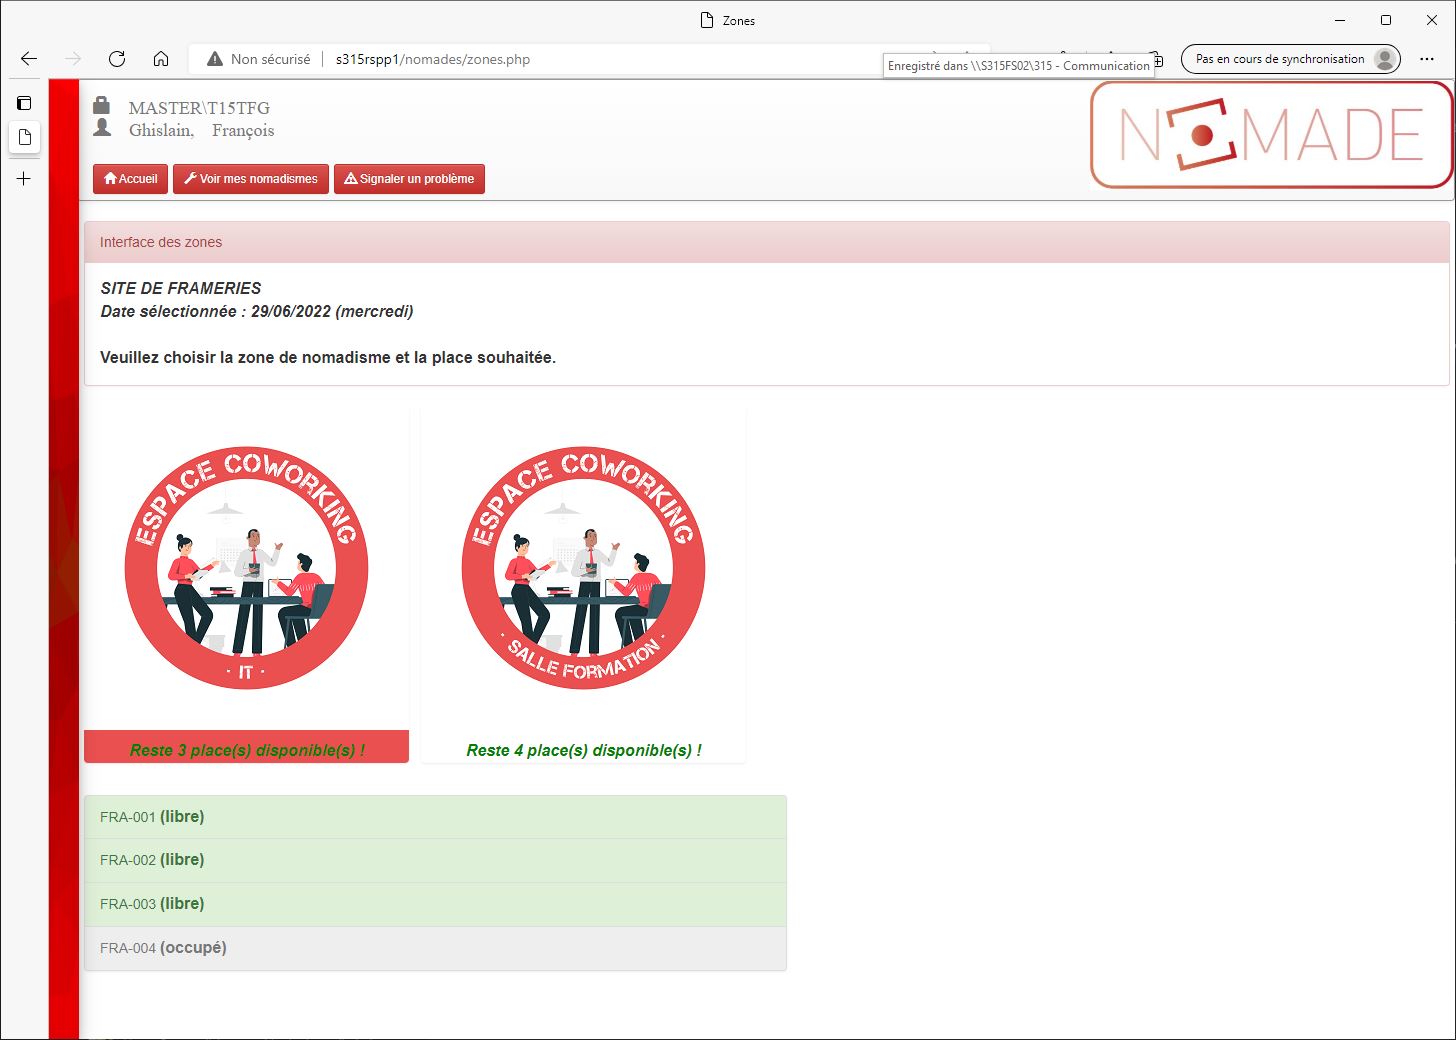
Task: Open the browser home page icon
Action: coord(161,59)
